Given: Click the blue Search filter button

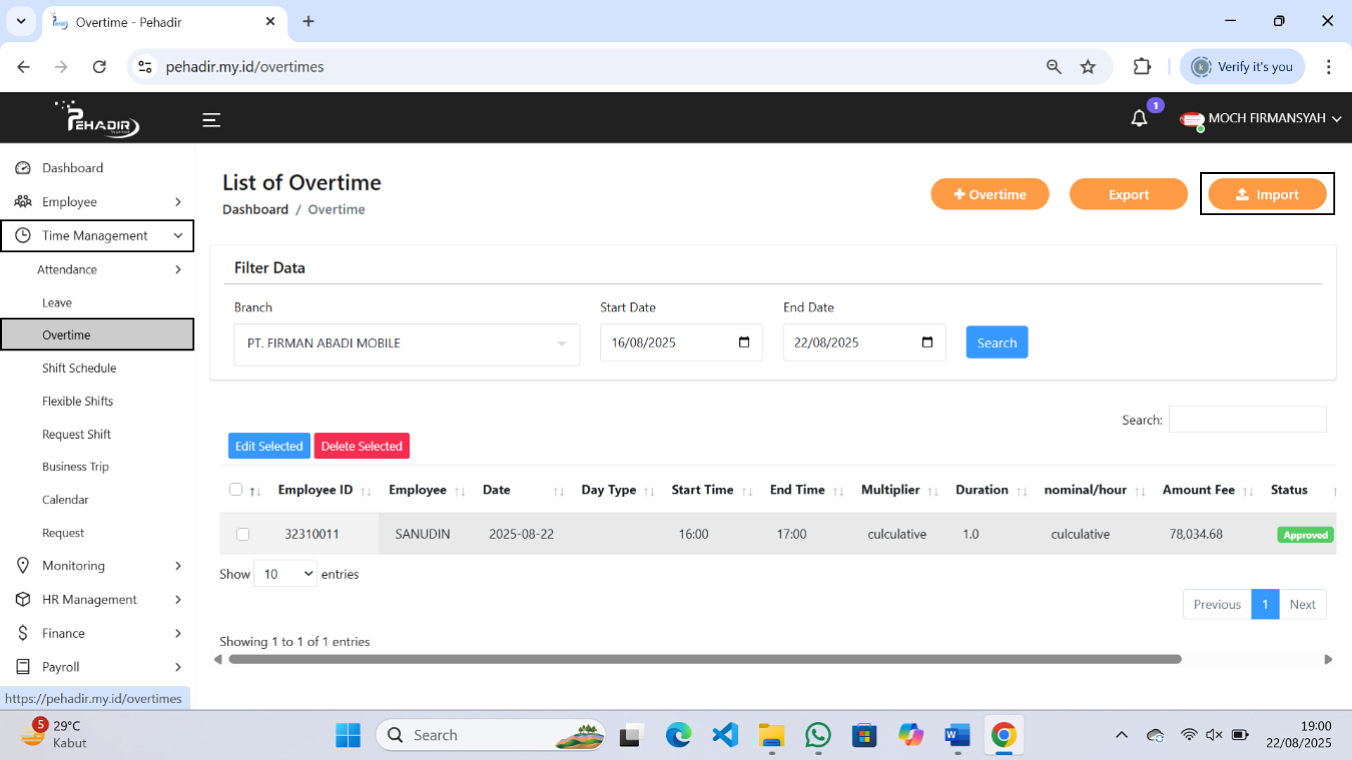Looking at the screenshot, I should 996,342.
